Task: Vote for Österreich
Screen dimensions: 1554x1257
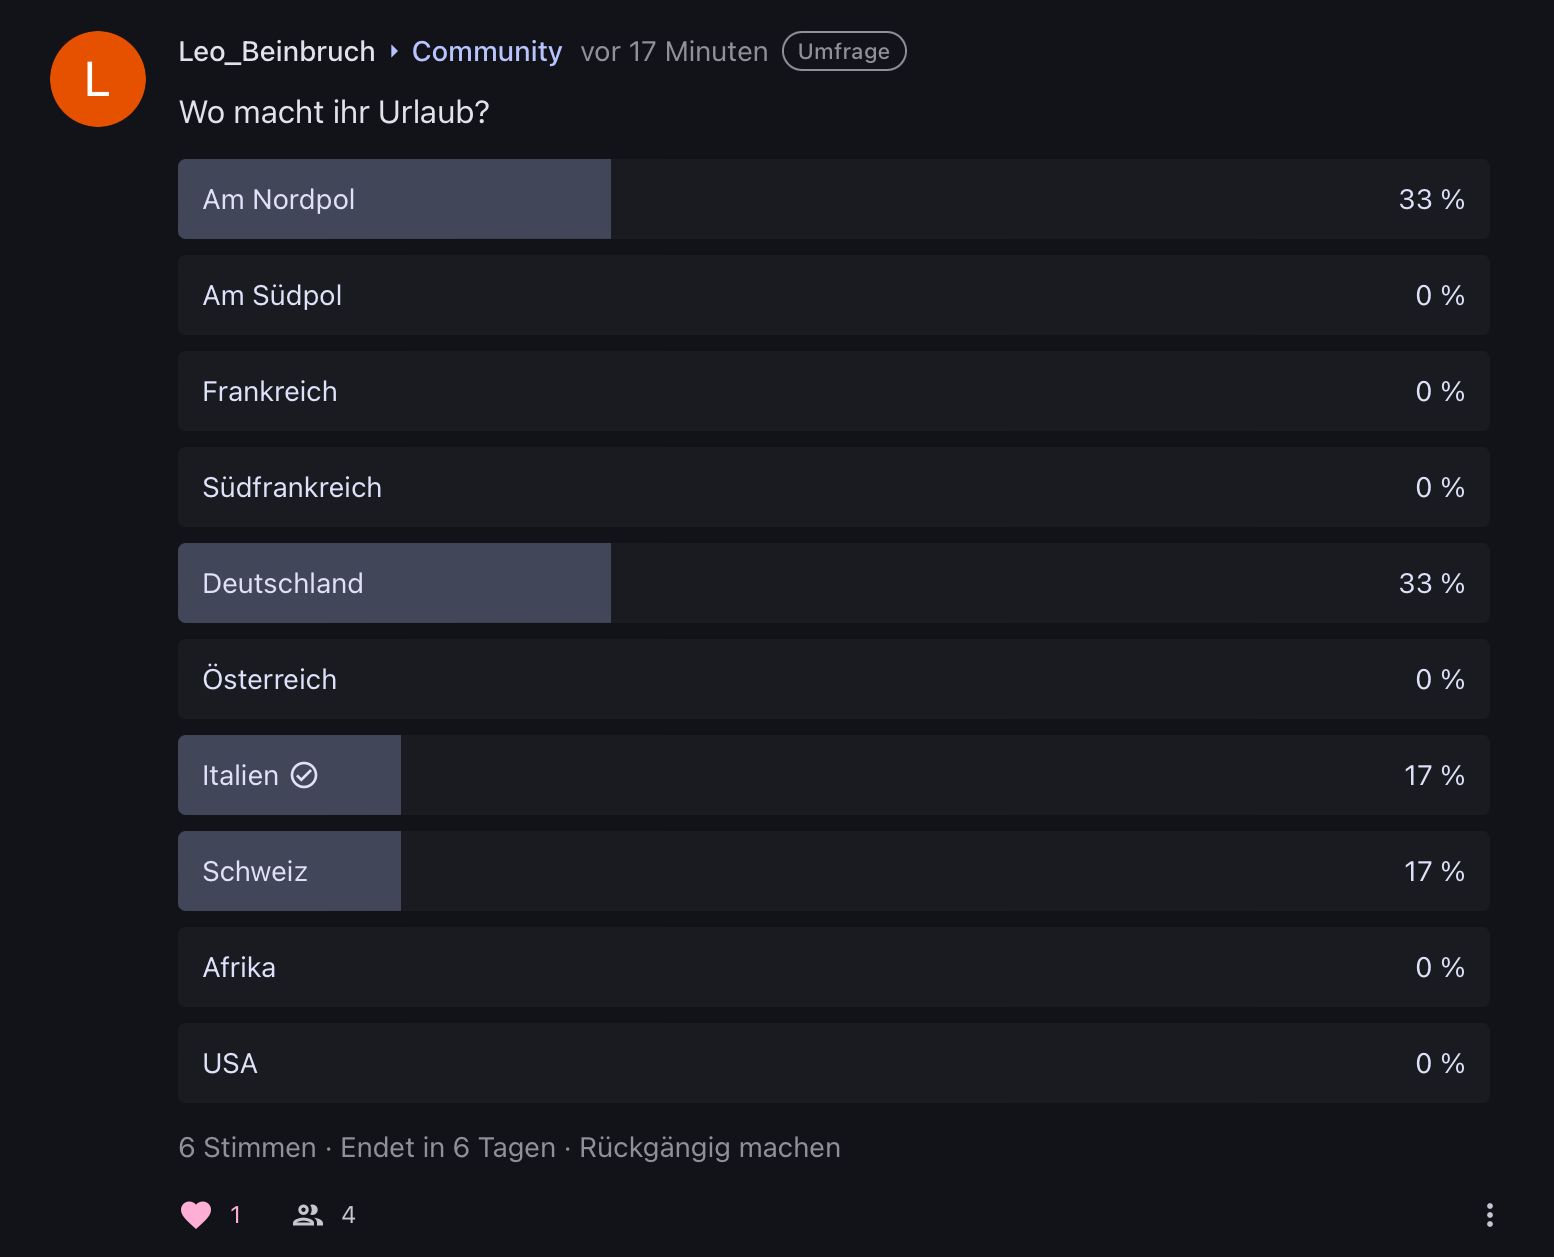Action: [x=833, y=679]
